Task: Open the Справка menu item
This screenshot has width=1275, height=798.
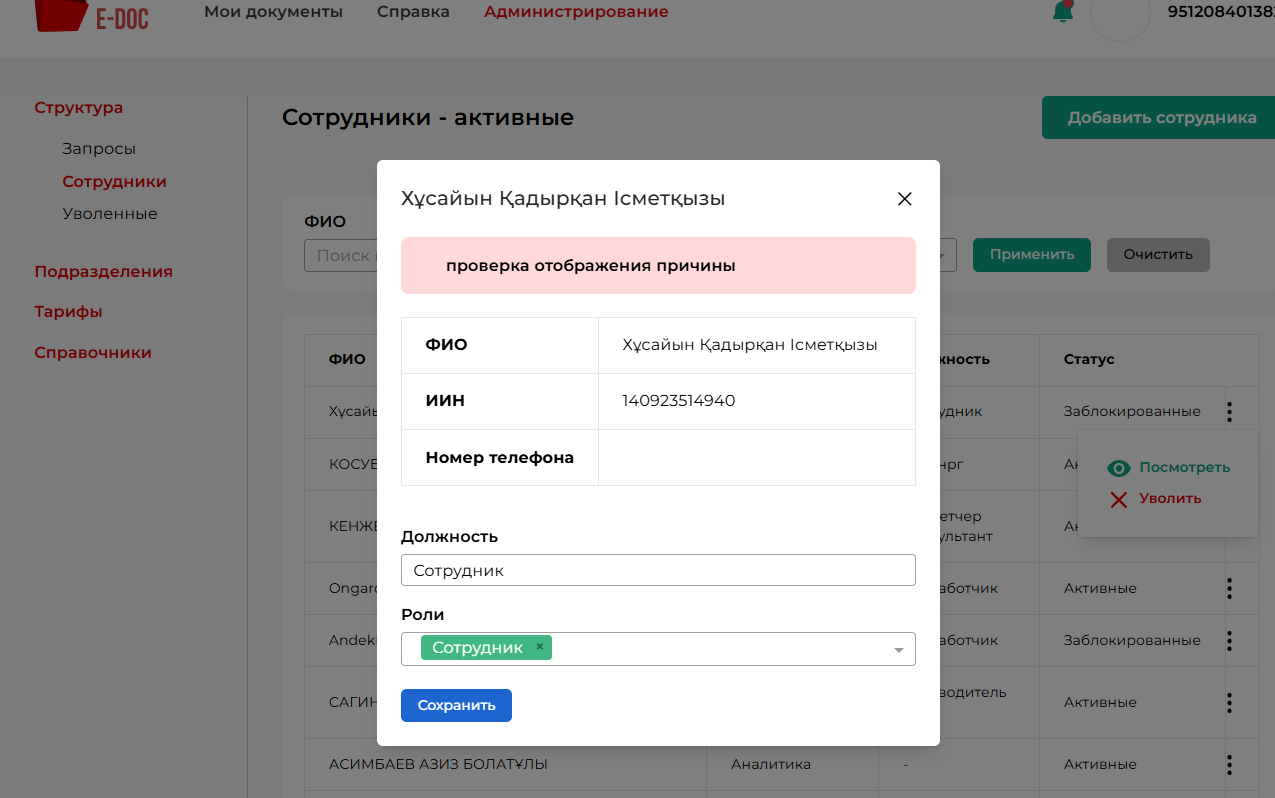Action: tap(413, 13)
